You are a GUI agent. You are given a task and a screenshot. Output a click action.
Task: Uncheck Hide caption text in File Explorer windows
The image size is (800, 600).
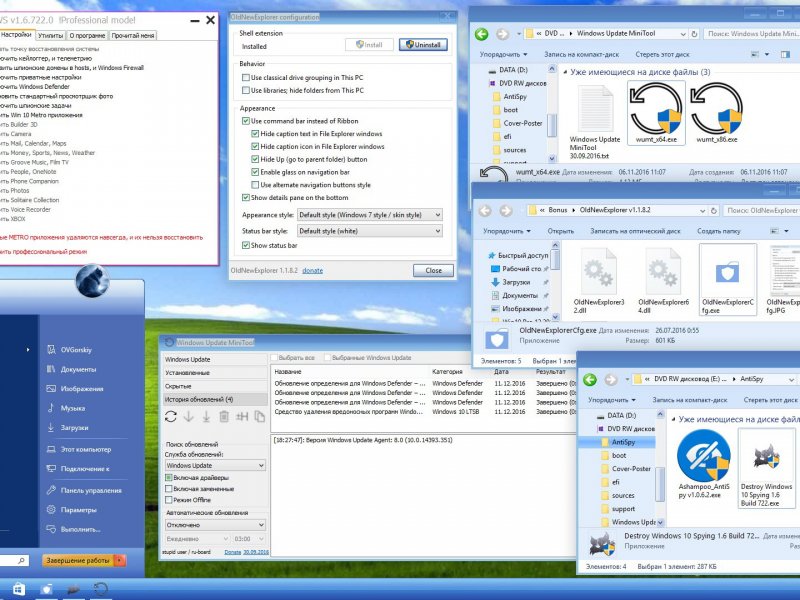click(255, 134)
